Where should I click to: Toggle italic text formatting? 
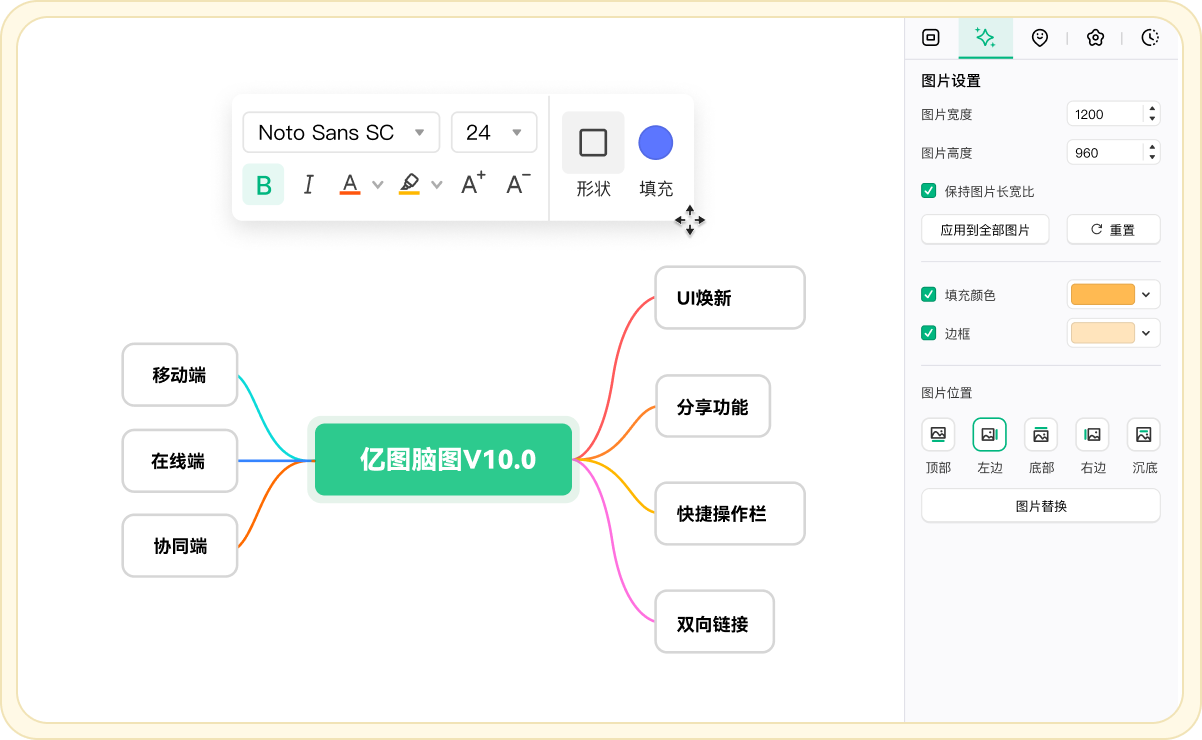pyautogui.click(x=308, y=185)
